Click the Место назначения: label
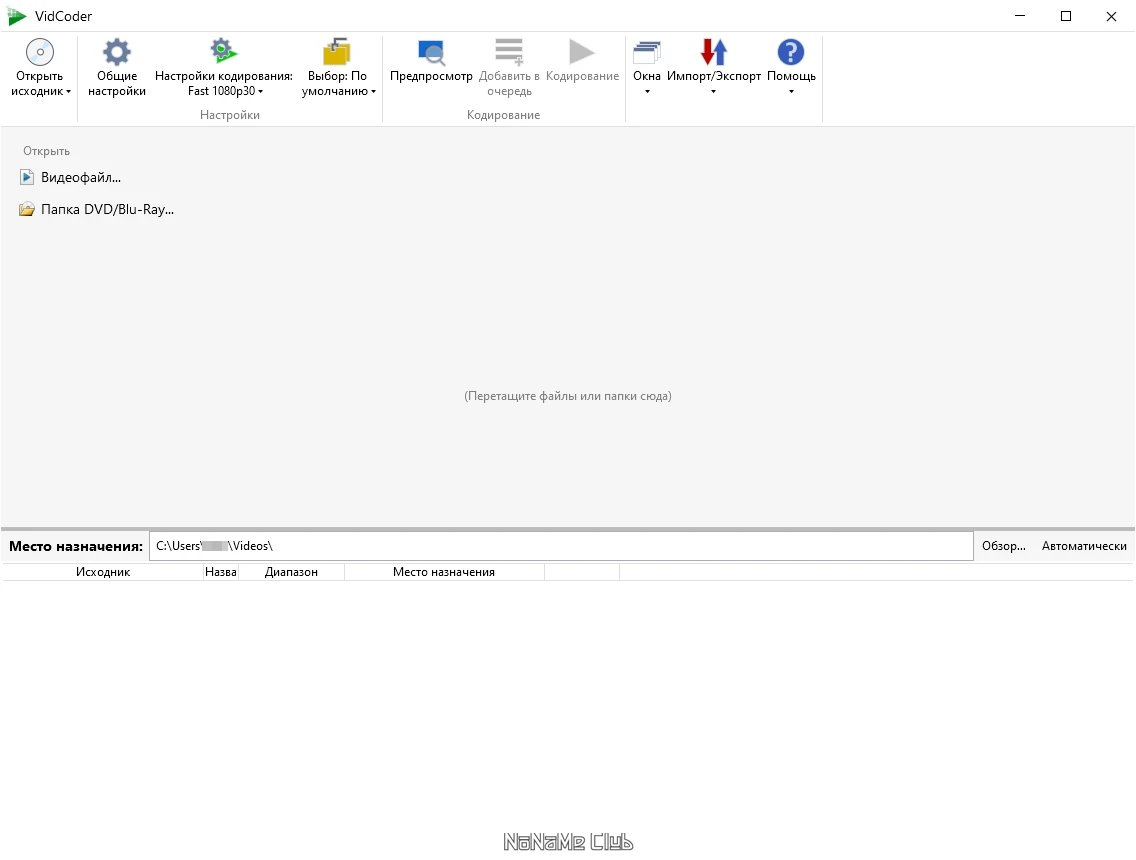 (x=76, y=546)
